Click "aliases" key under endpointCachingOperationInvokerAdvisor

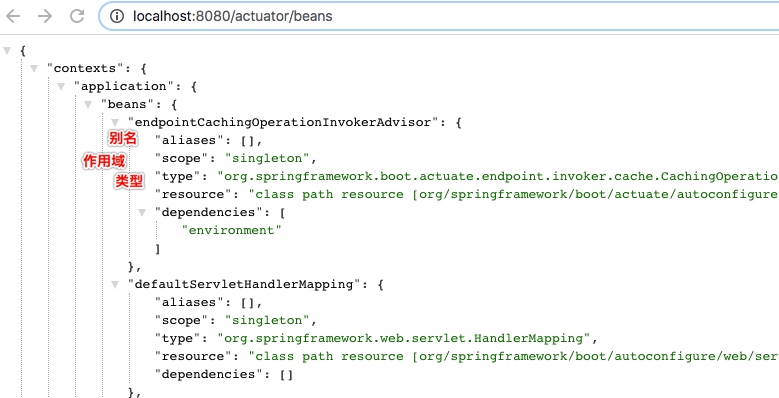tap(190, 141)
